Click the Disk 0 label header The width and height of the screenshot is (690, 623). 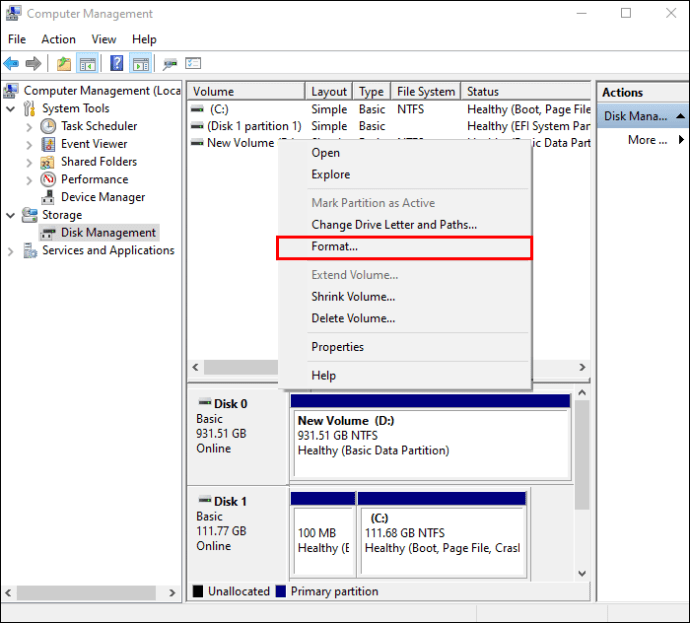231,403
